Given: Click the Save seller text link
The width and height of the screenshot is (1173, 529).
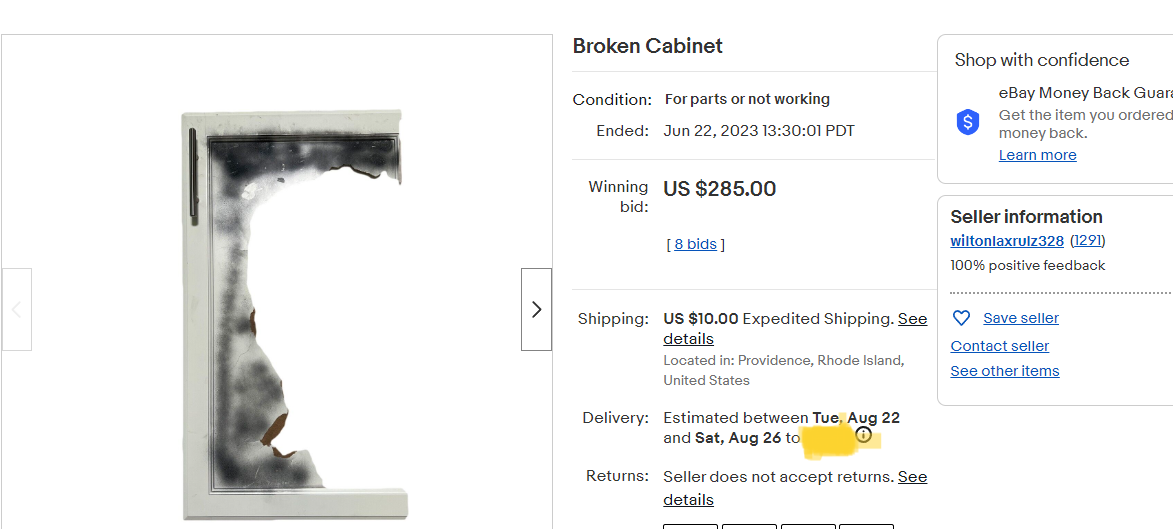Looking at the screenshot, I should point(1020,318).
